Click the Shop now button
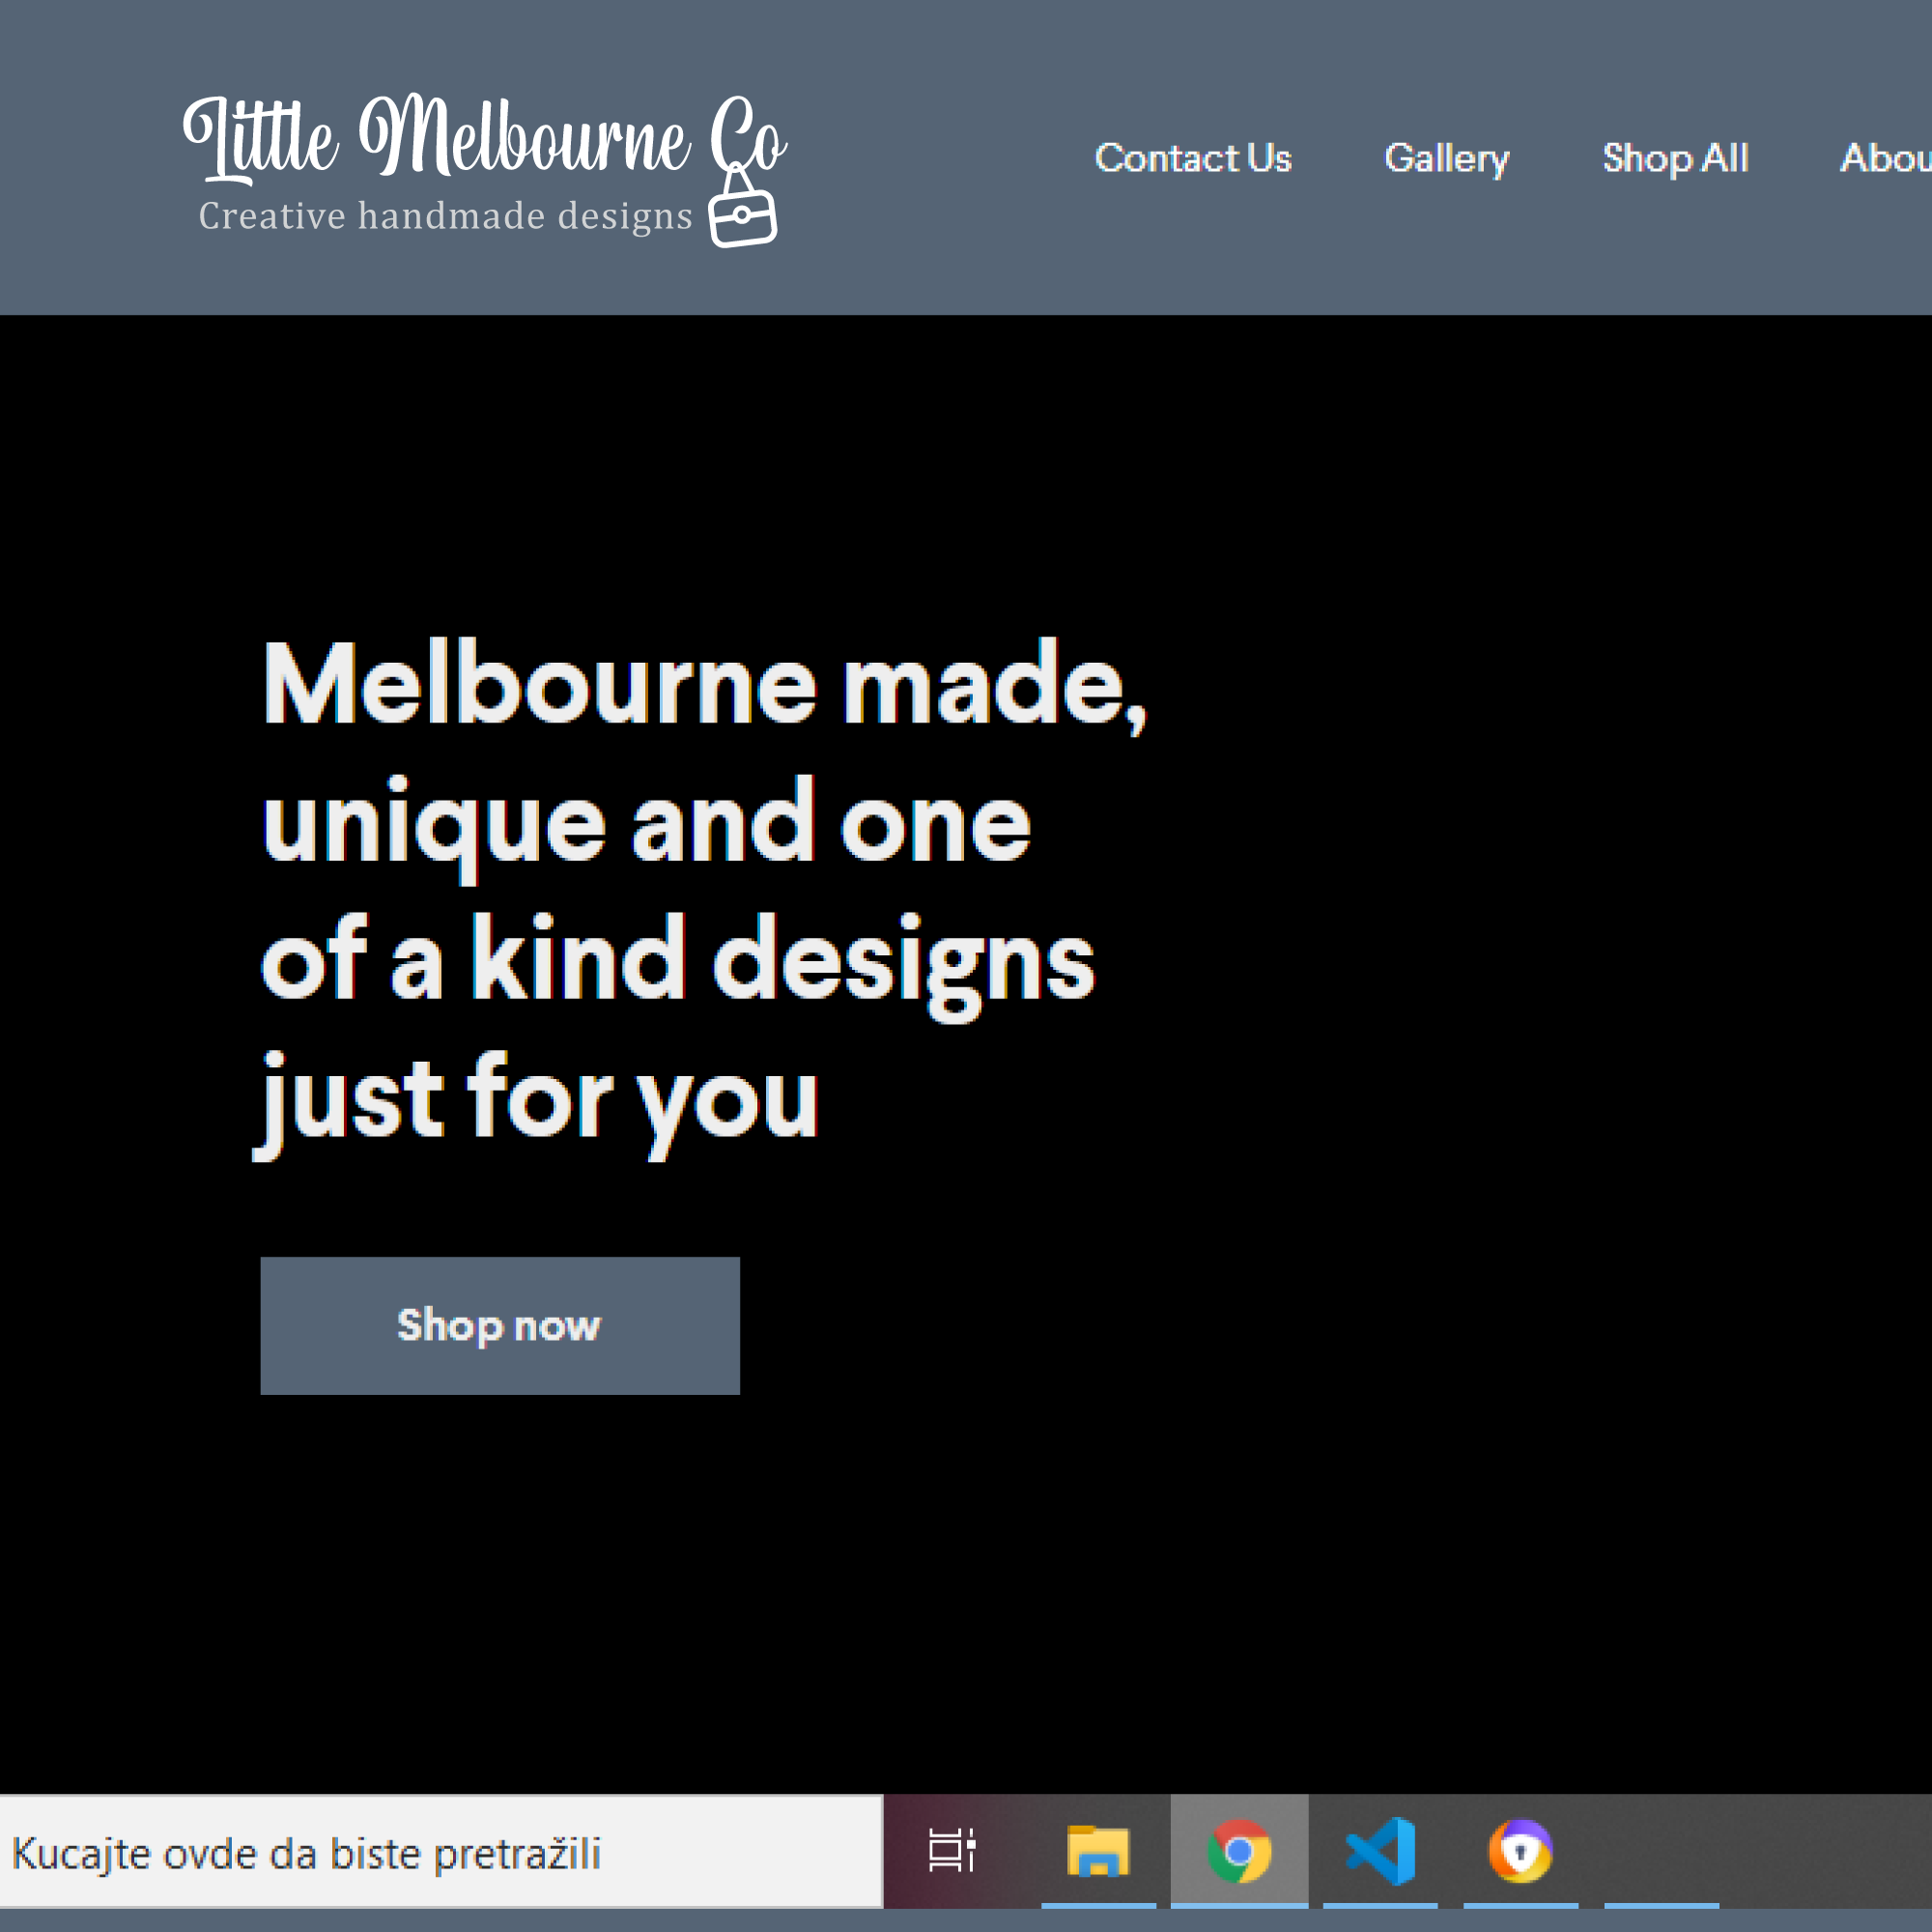This screenshot has width=1932, height=1932. [499, 1325]
